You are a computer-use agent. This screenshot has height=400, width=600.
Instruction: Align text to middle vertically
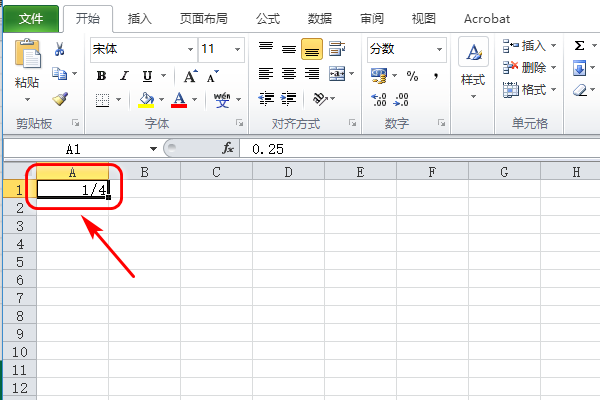pos(289,49)
